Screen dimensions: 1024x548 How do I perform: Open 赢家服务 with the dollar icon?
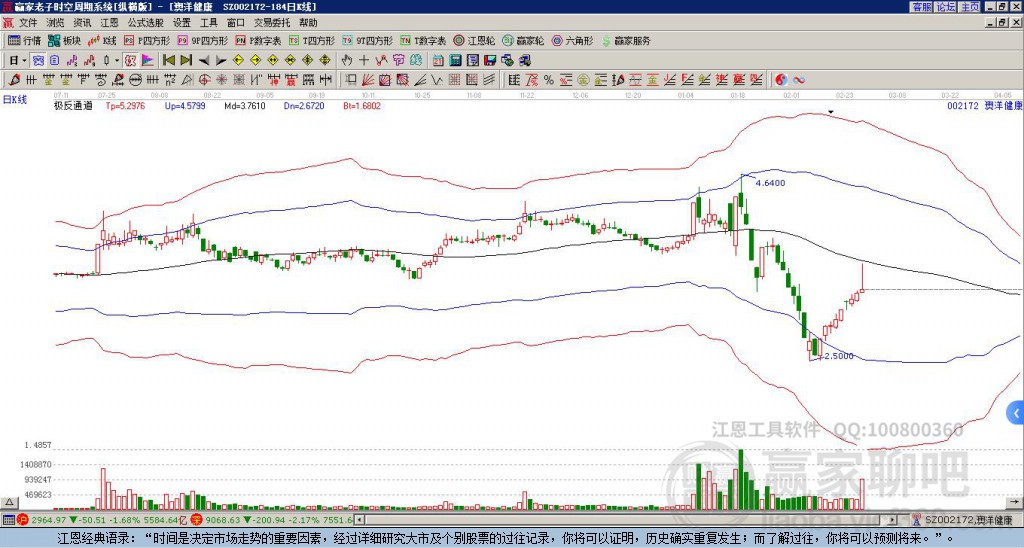tap(626, 40)
